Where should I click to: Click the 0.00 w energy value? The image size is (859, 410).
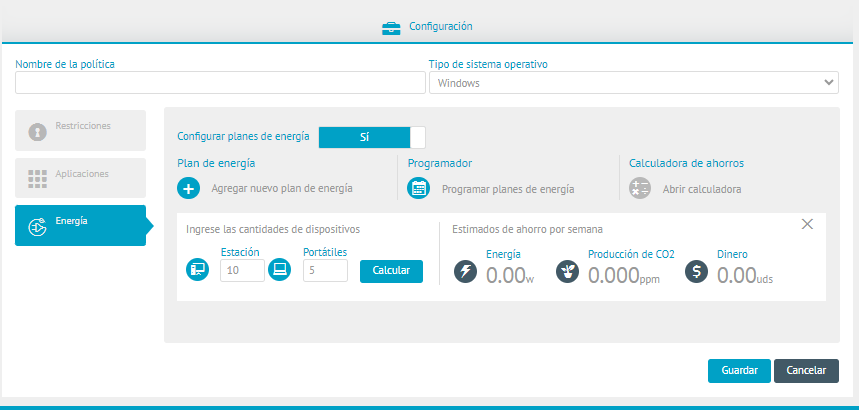click(510, 275)
